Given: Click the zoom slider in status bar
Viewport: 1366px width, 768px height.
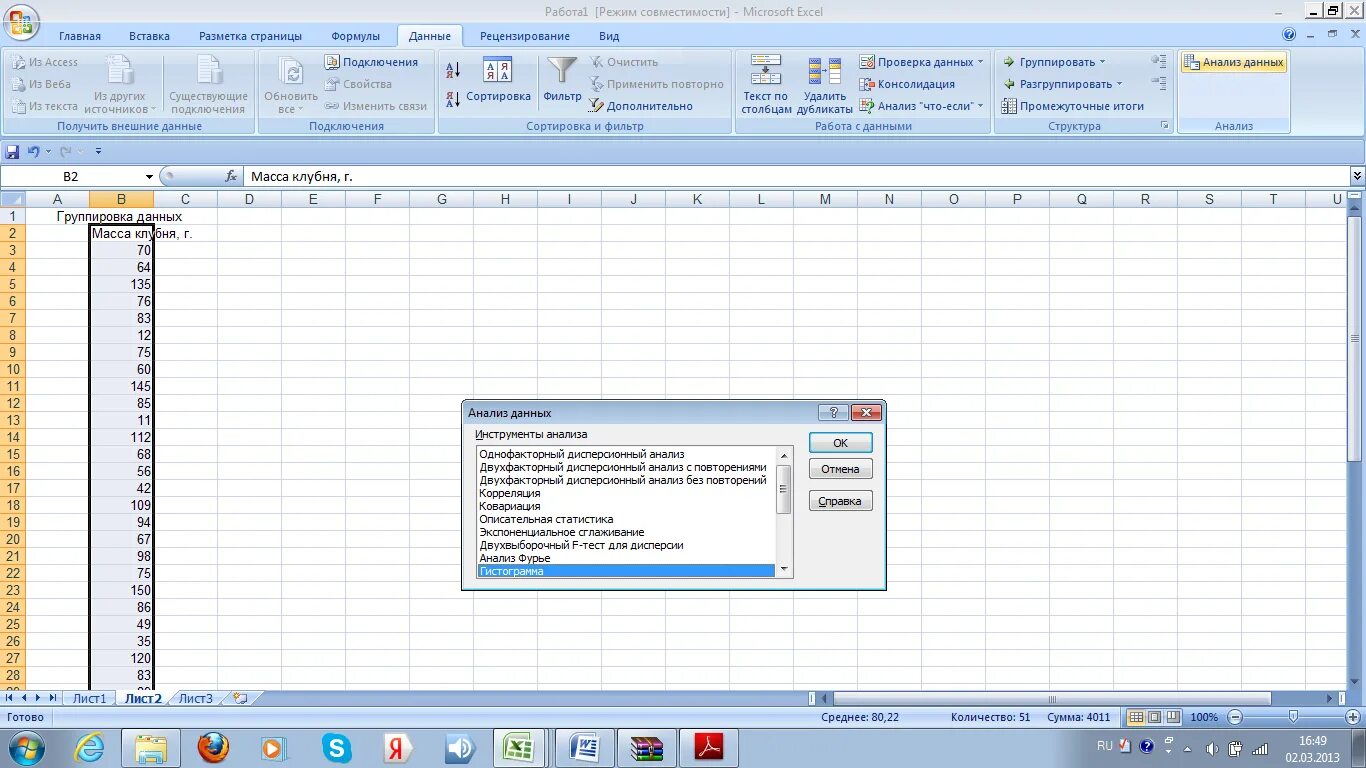Looking at the screenshot, I should [x=1292, y=717].
